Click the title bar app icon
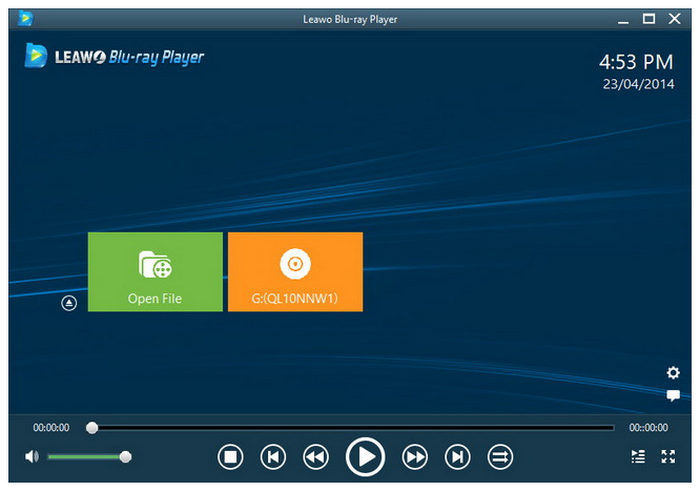The width and height of the screenshot is (700, 491). pyautogui.click(x=25, y=18)
